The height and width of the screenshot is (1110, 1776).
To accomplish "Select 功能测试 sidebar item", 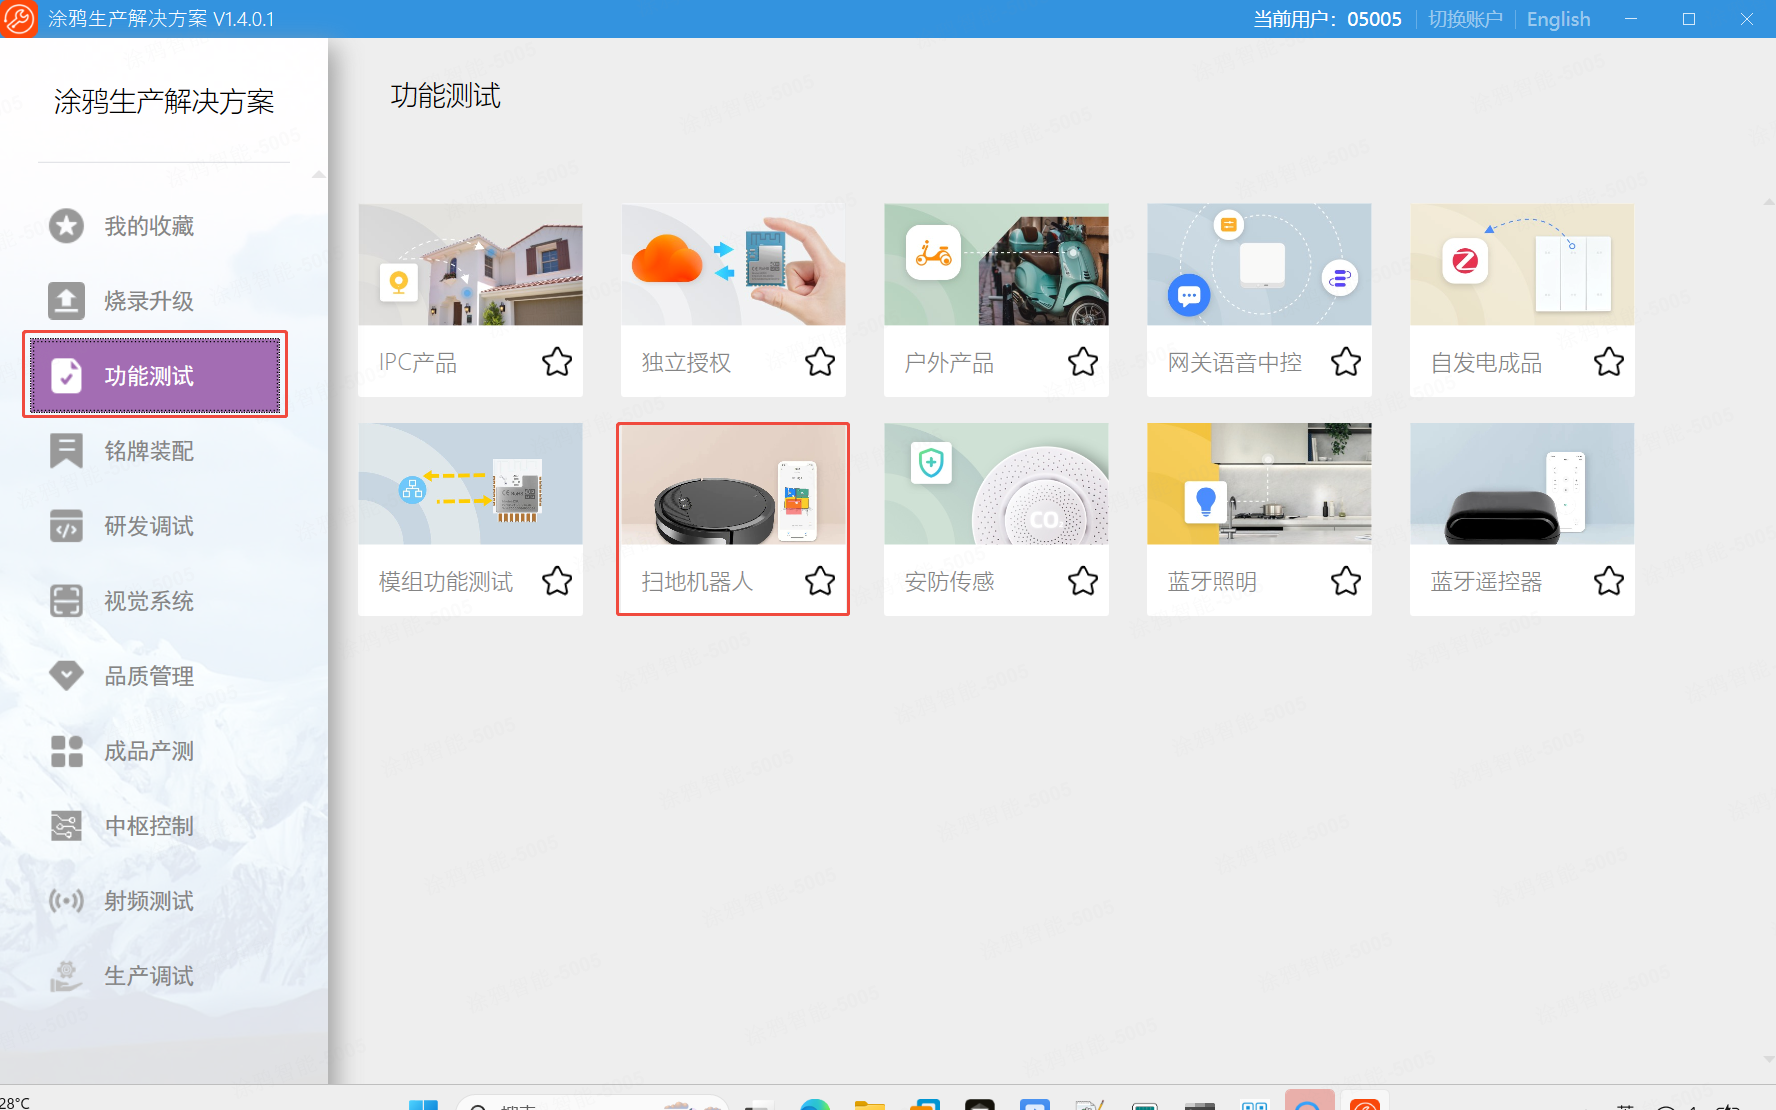I will 155,375.
